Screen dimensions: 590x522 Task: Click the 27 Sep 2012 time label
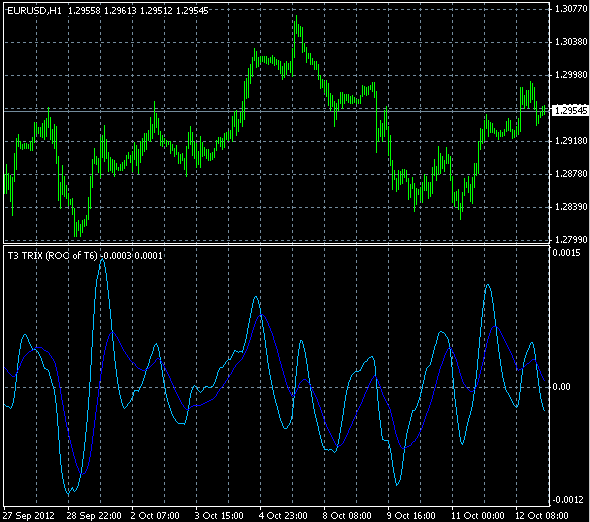tap(29, 516)
